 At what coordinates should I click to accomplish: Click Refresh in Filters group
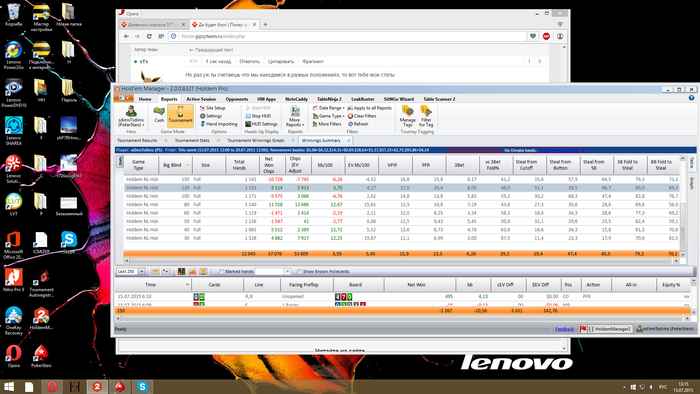click(358, 124)
